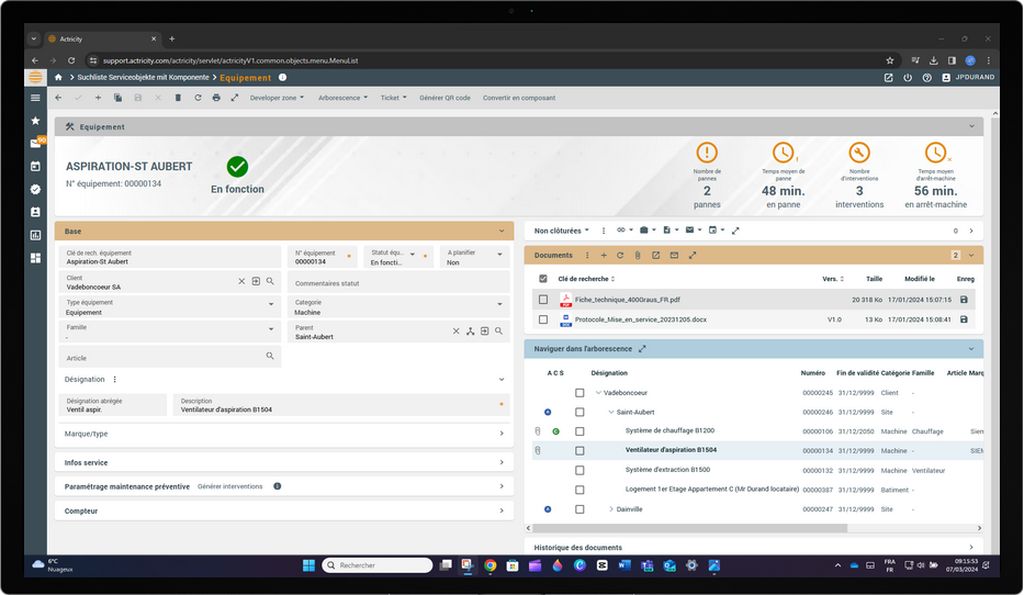Expand the Dainville tree node
This screenshot has width=1024, height=595.
click(611, 509)
